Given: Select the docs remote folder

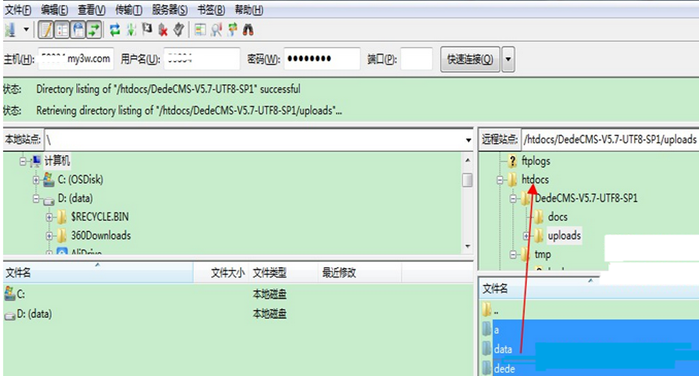Looking at the screenshot, I should click(x=558, y=217).
